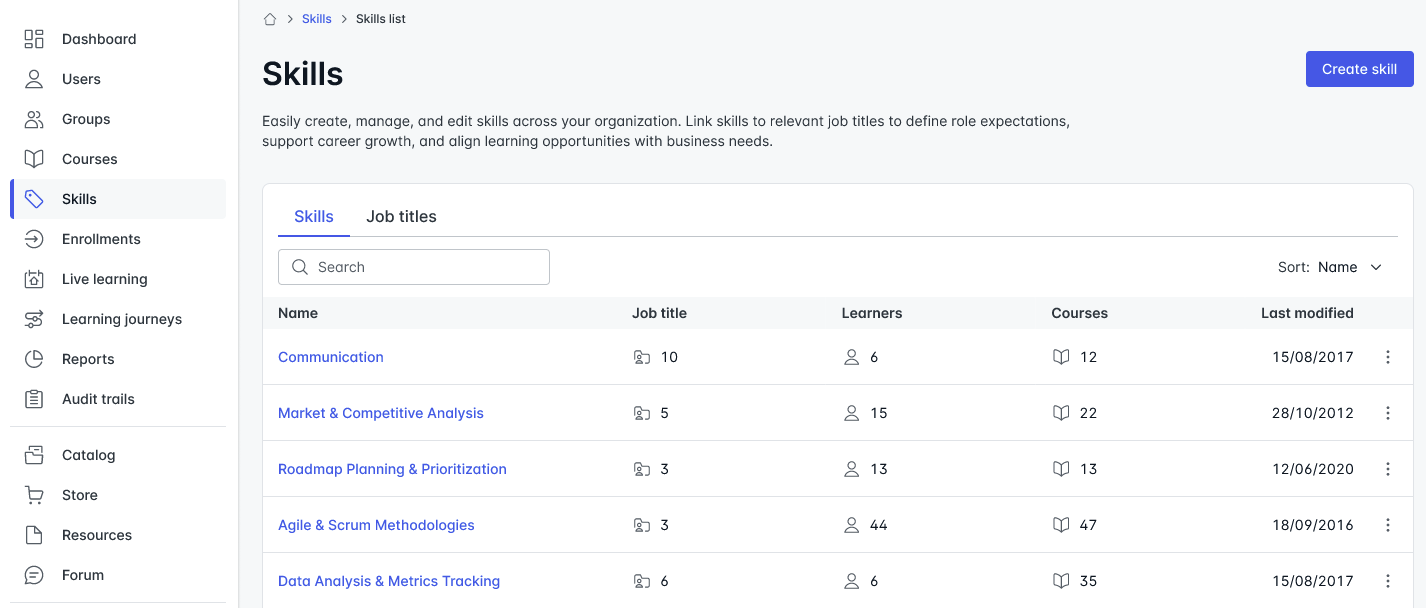Click the Reports pie chart icon
This screenshot has height=608, width=1426.
(x=34, y=359)
